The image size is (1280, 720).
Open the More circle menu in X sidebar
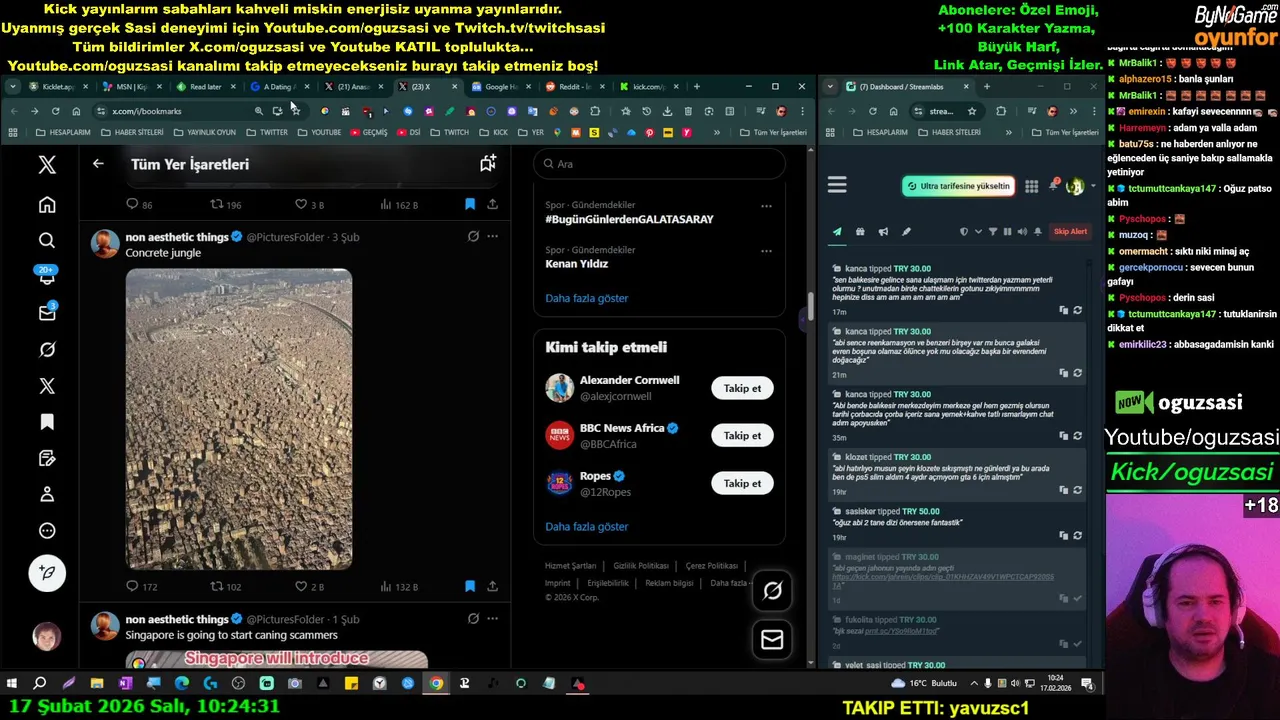click(47, 531)
